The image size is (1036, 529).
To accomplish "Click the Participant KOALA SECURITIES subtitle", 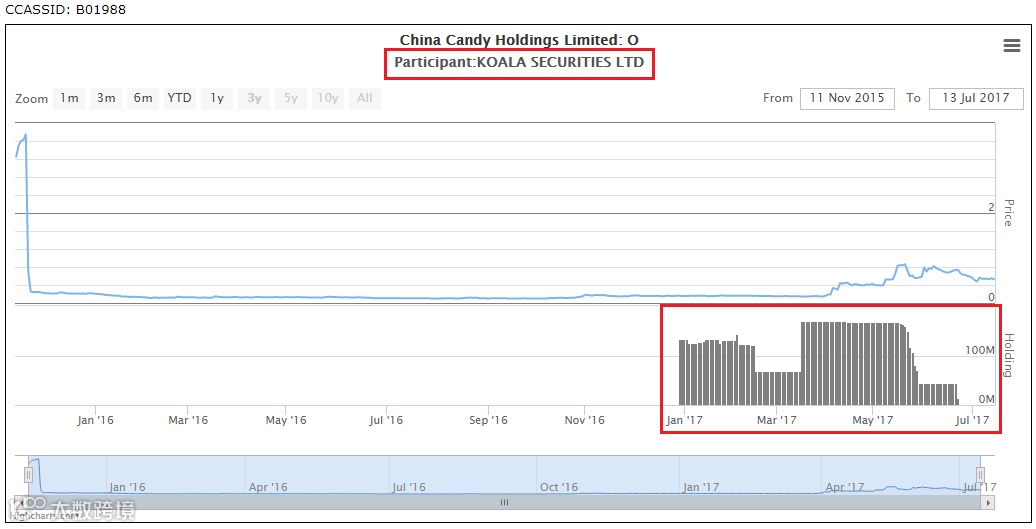I will [x=519, y=63].
